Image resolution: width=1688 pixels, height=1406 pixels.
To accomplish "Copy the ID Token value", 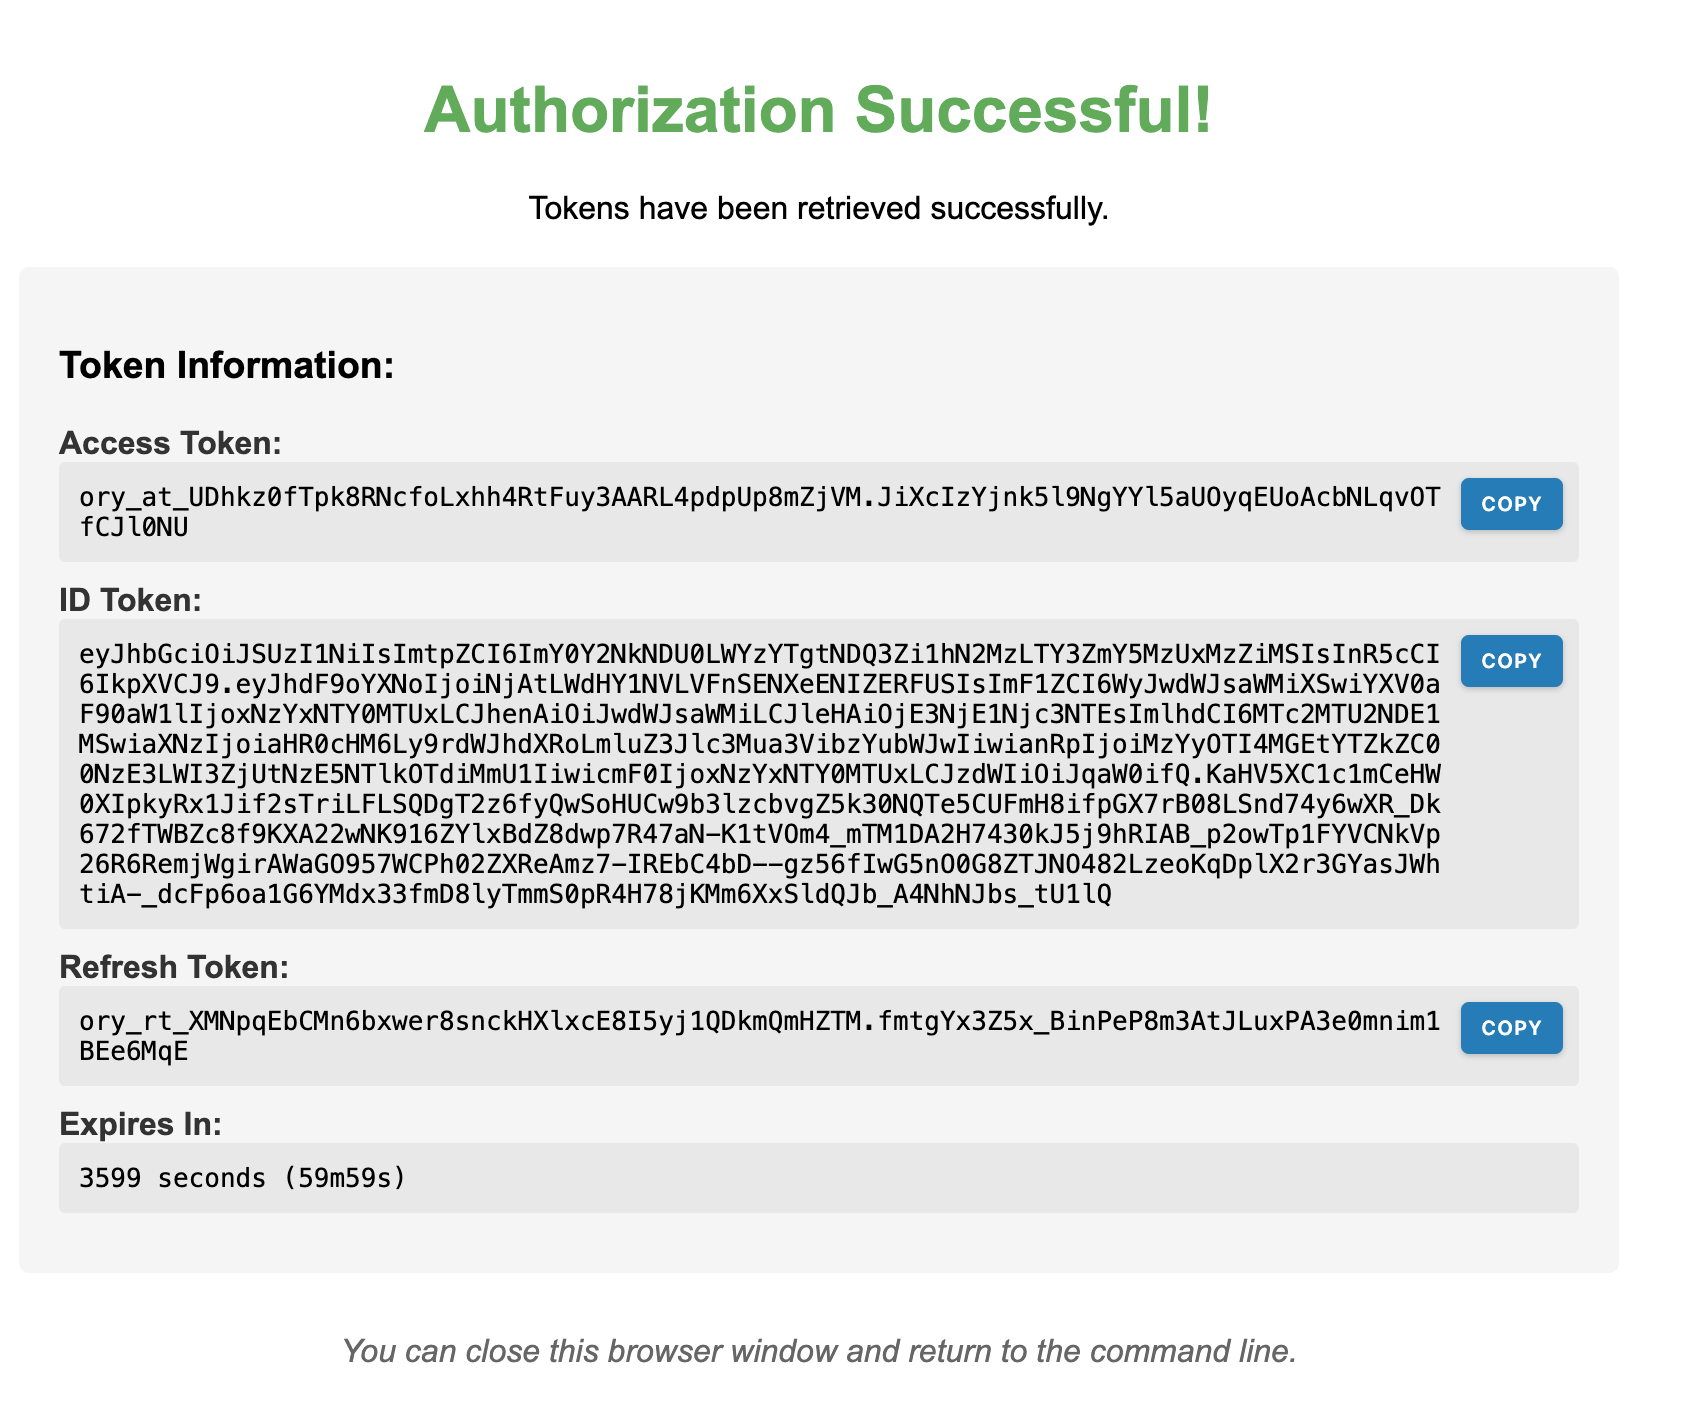I will [x=1510, y=661].
